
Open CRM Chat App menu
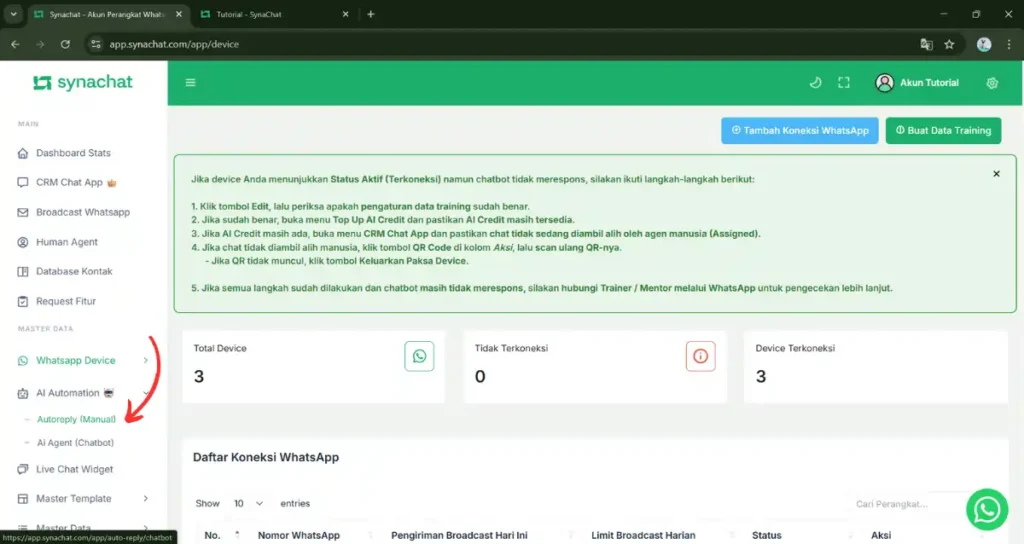pos(75,182)
